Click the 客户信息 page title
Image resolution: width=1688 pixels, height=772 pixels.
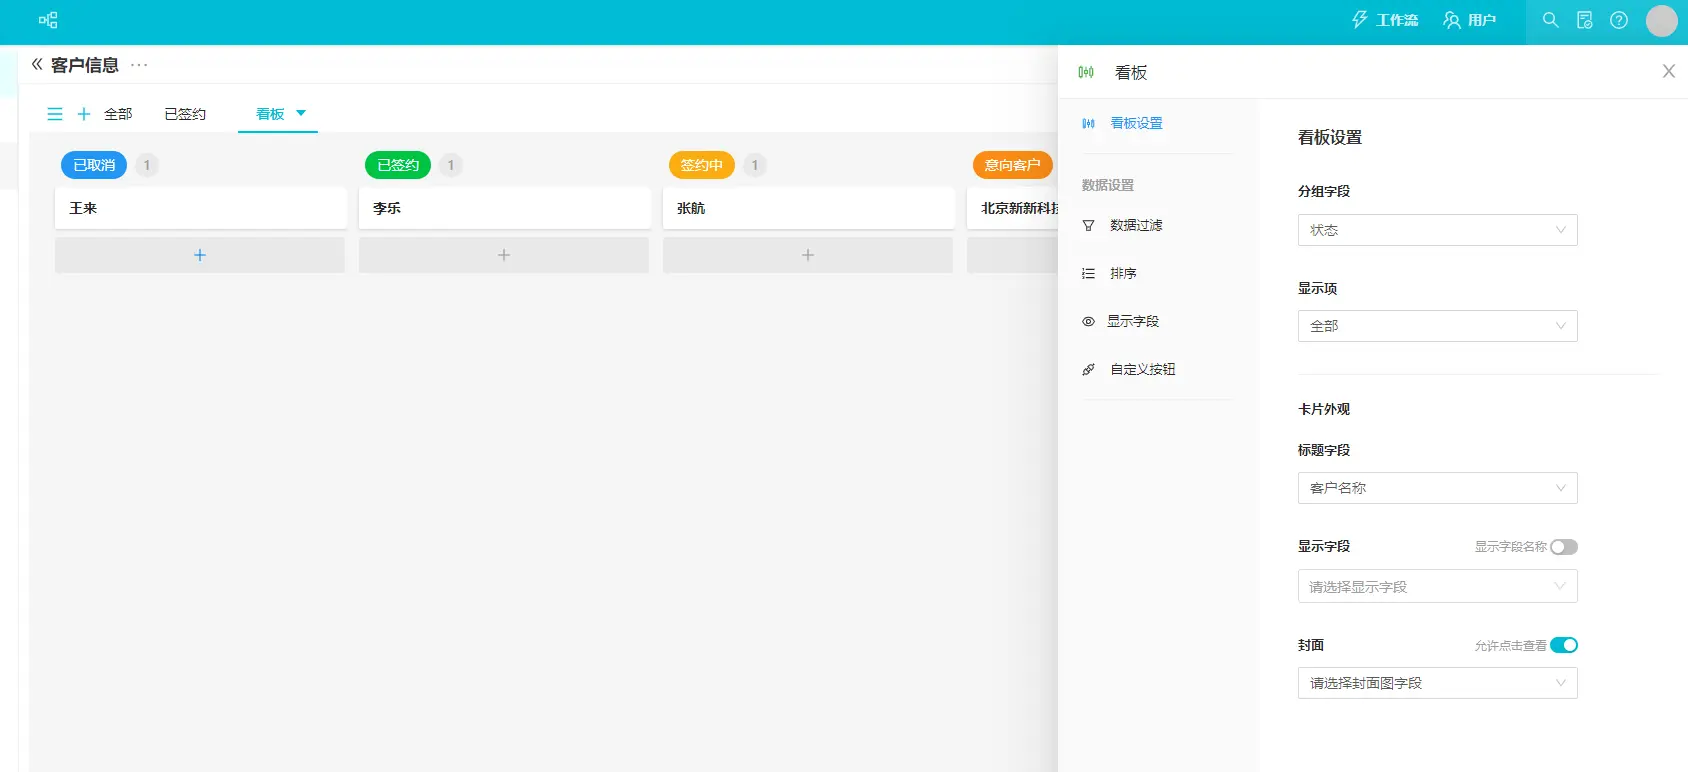(85, 65)
